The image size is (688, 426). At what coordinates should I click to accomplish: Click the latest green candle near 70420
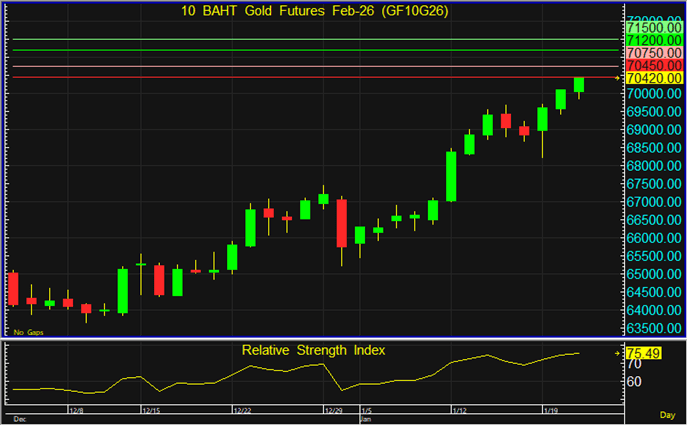(x=579, y=85)
